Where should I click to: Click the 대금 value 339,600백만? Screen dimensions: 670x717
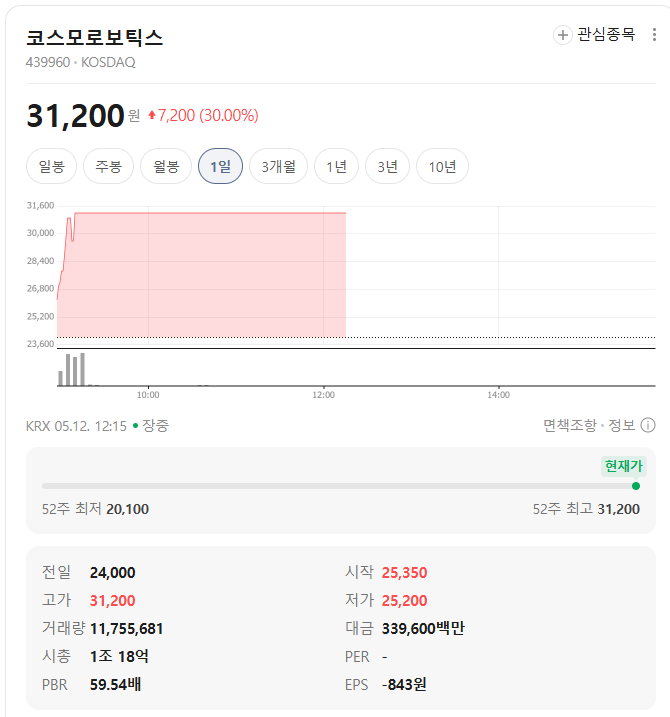click(423, 629)
